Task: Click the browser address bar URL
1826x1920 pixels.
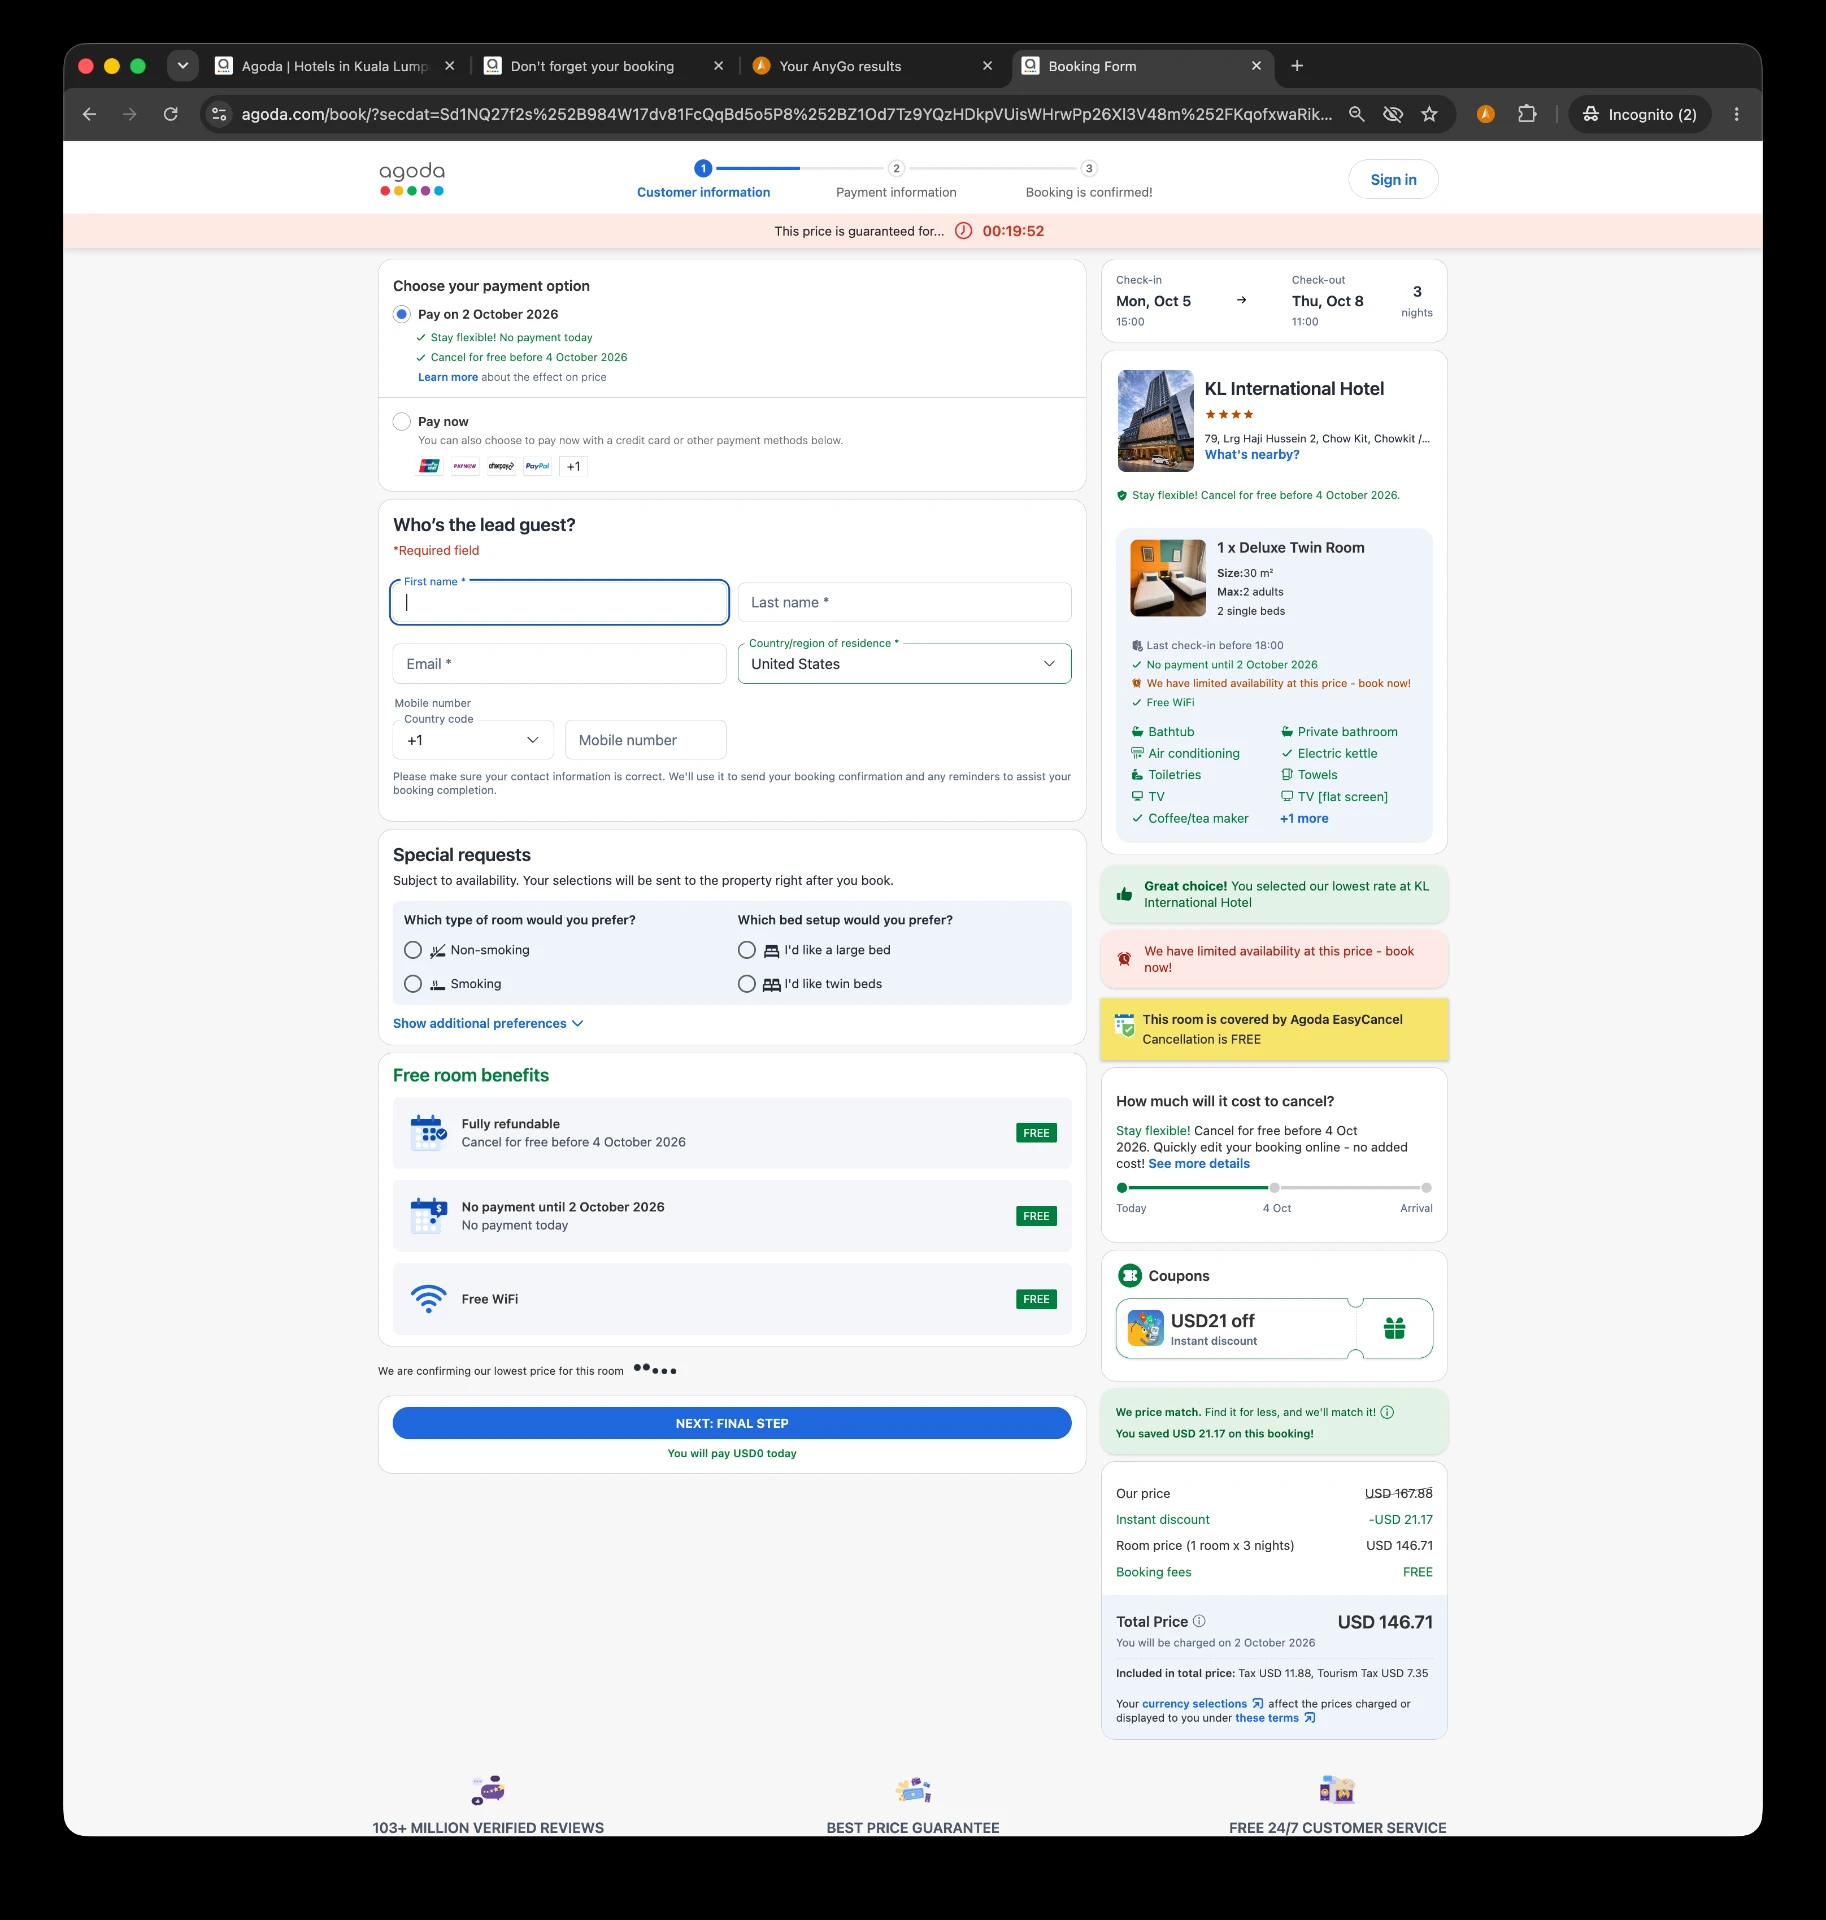Action: (x=786, y=114)
